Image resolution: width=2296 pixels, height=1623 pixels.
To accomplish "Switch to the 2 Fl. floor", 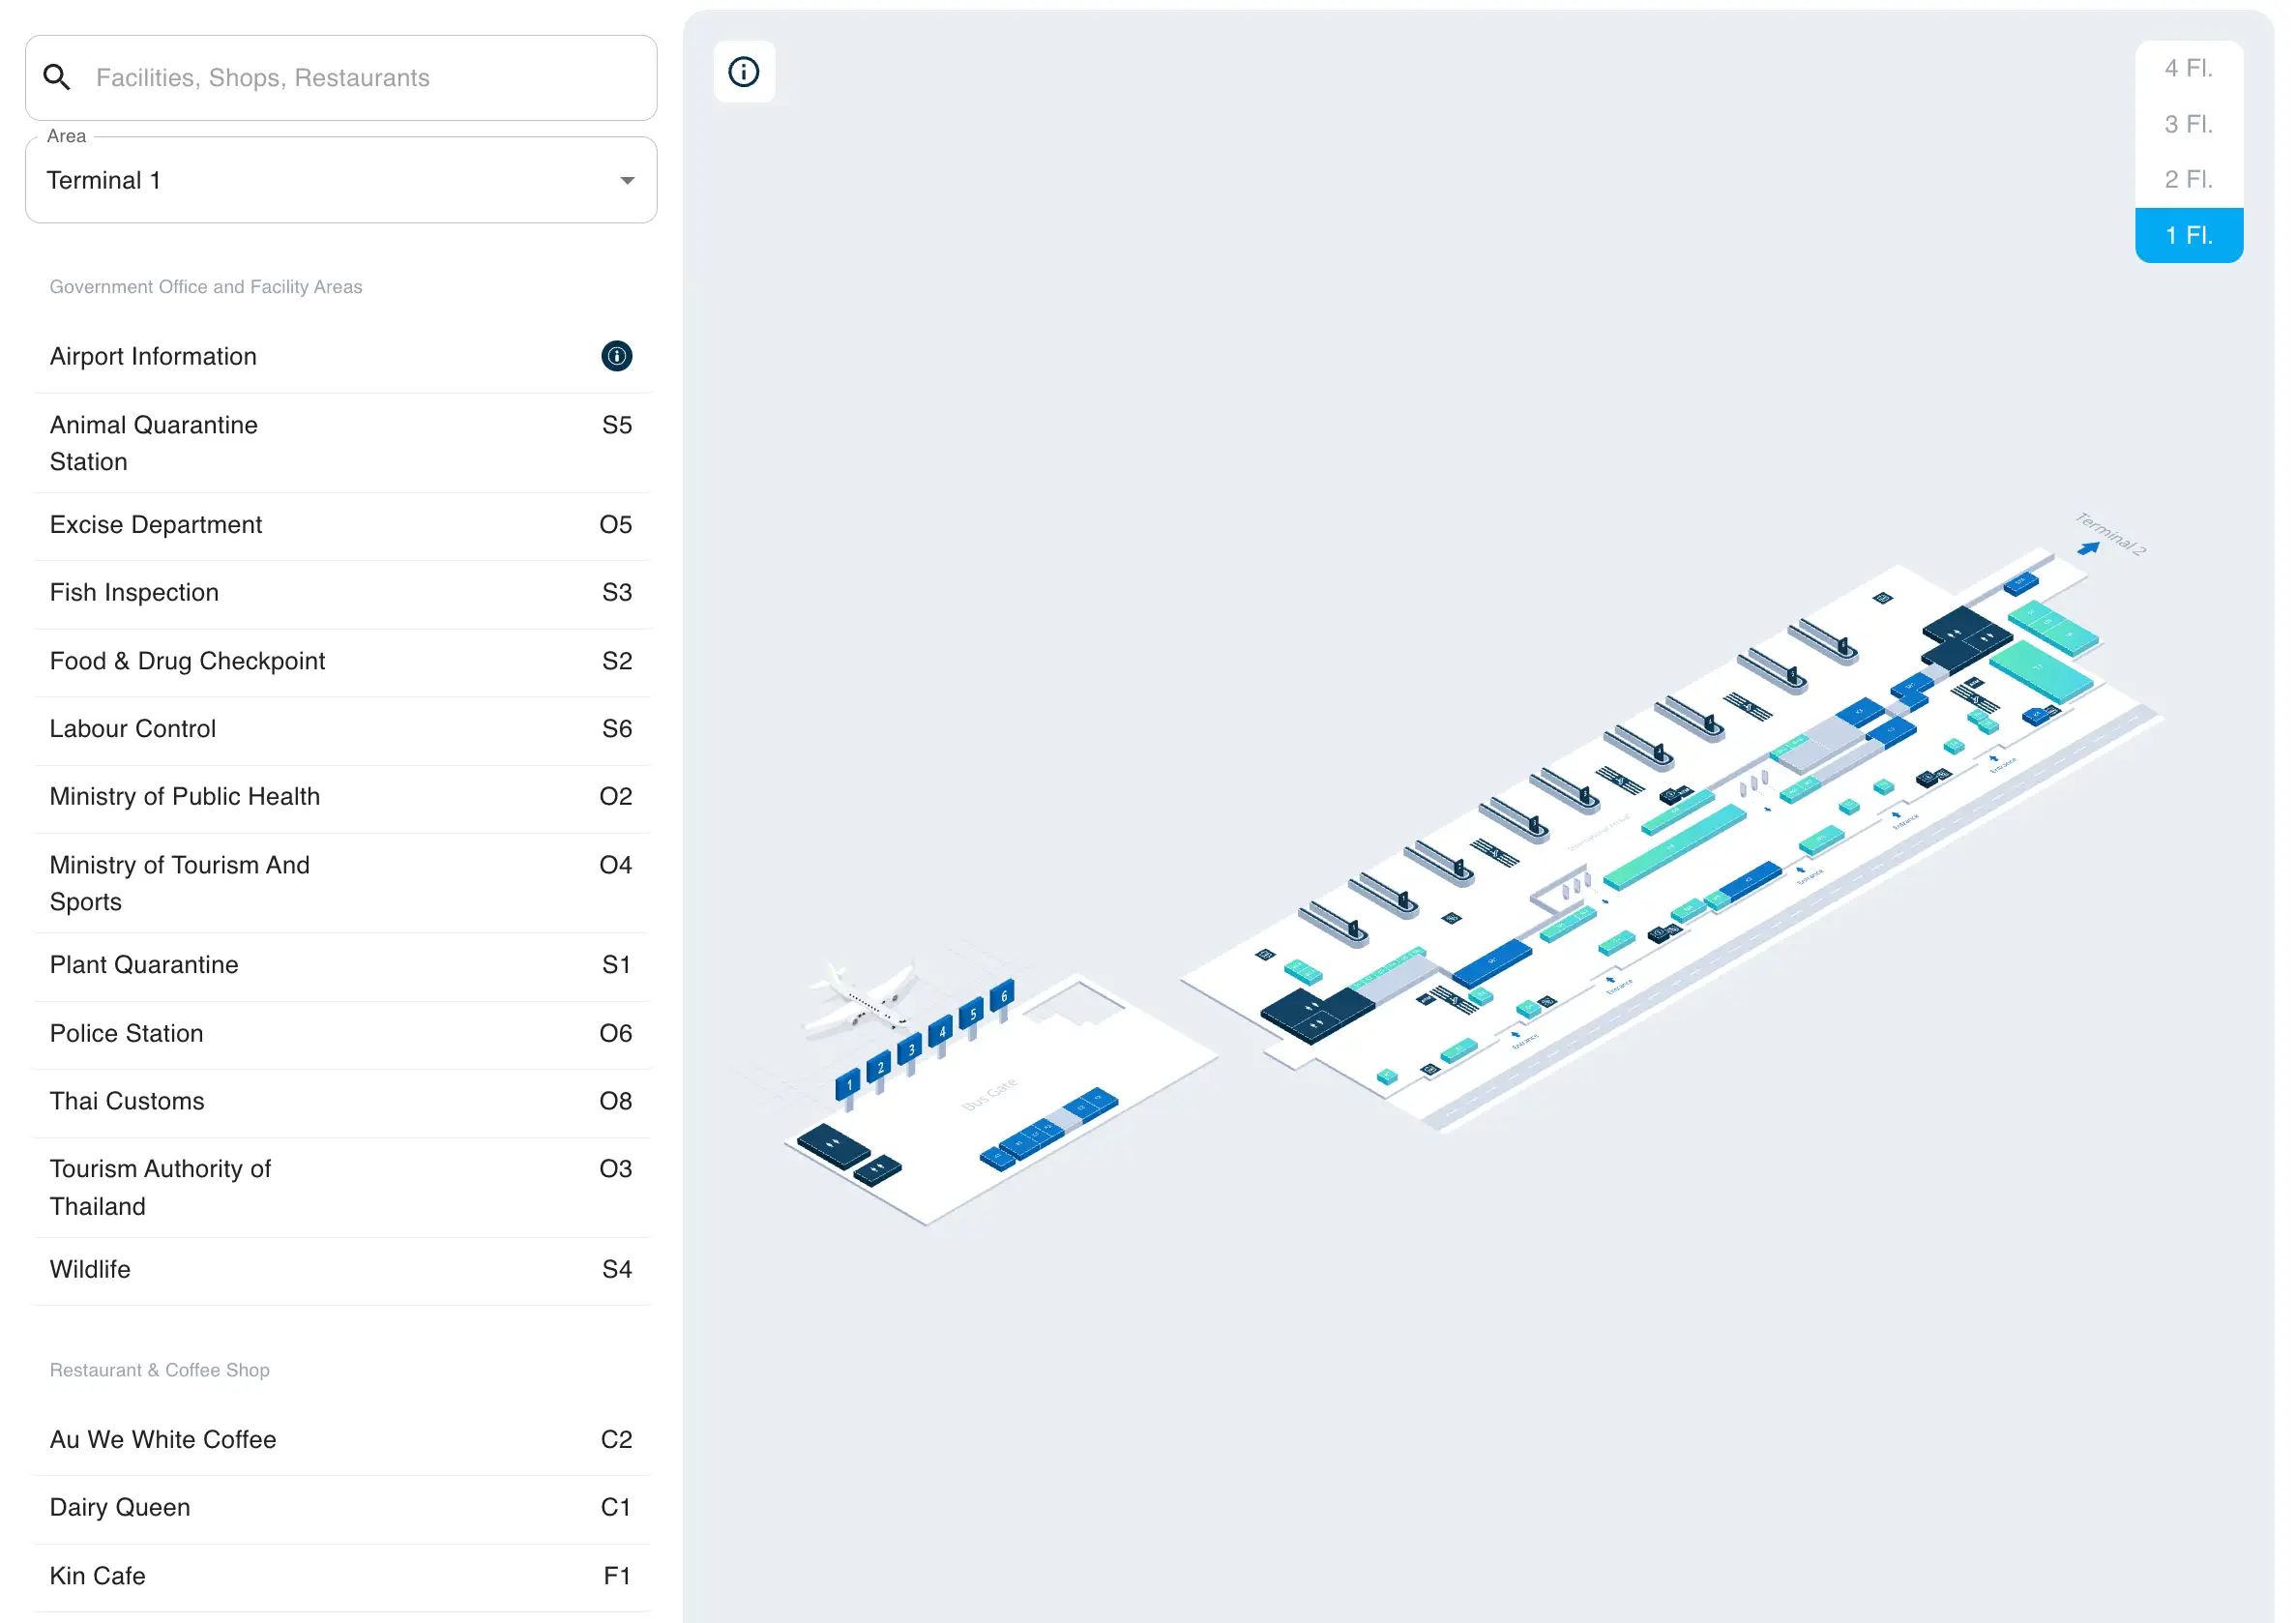I will coord(2188,179).
